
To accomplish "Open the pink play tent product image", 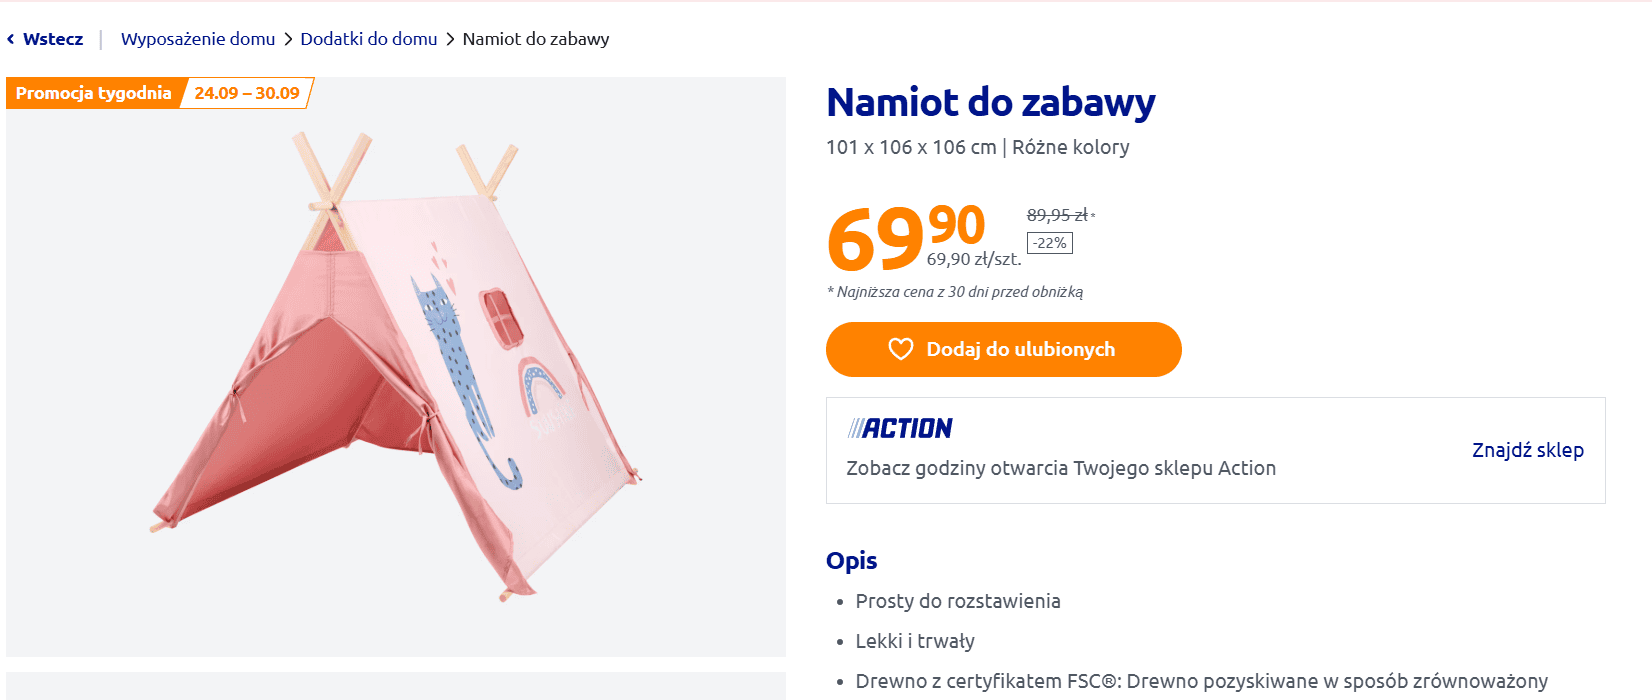I will tap(396, 367).
